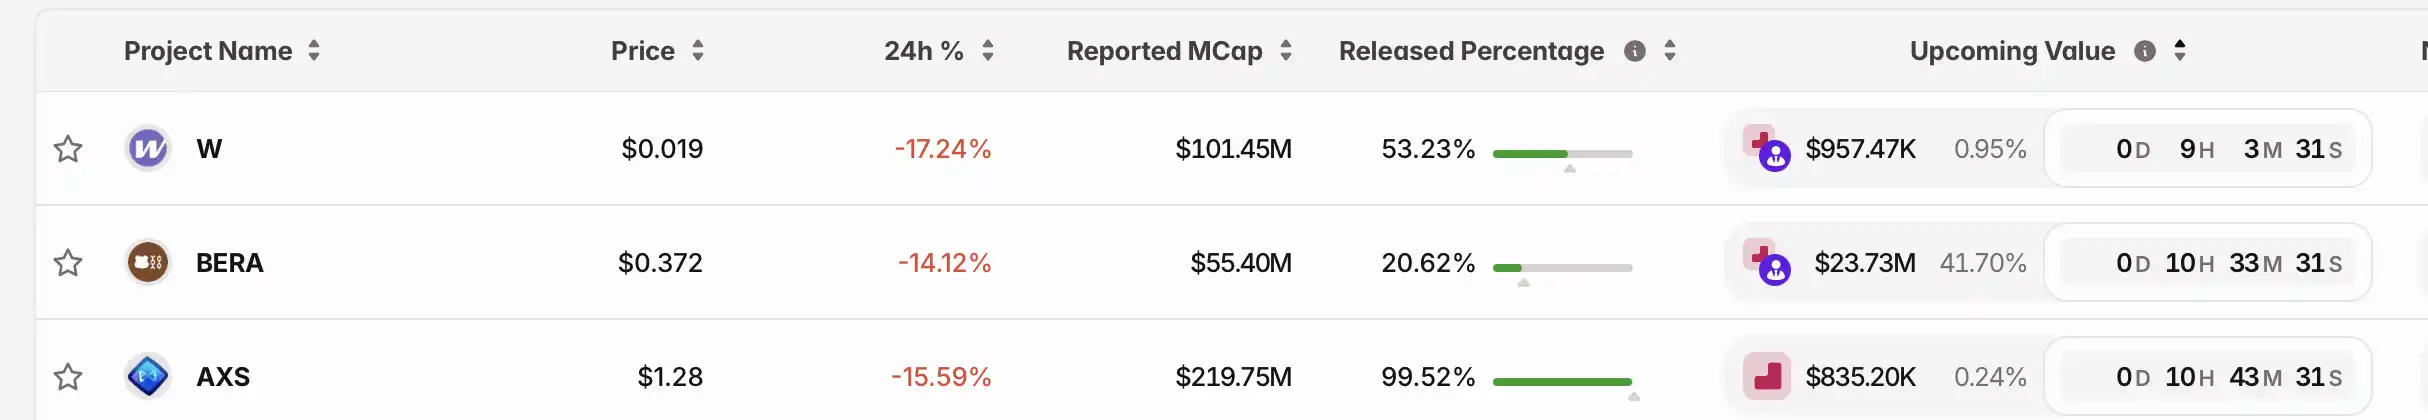This screenshot has height=420, width=2428.
Task: Sort by Reported MCap column
Action: tap(1286, 51)
